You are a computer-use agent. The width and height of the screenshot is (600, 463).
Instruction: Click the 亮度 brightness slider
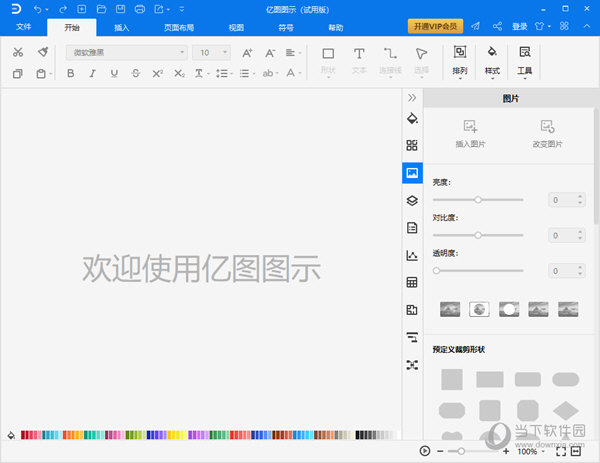click(478, 200)
